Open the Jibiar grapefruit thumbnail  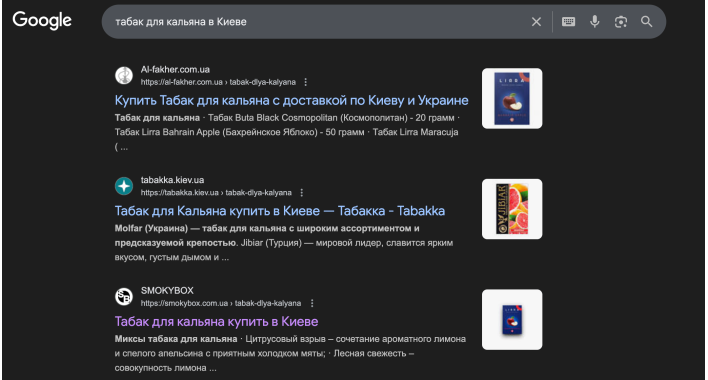click(x=512, y=209)
